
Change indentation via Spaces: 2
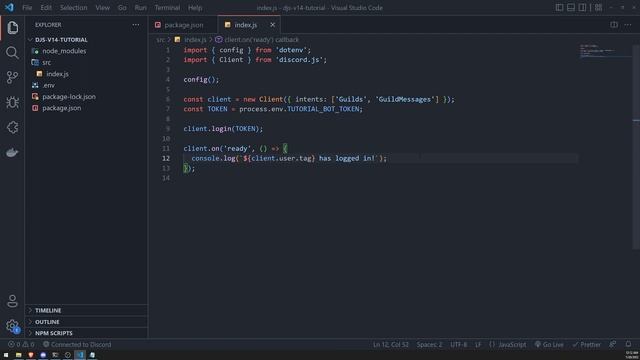pyautogui.click(x=429, y=344)
